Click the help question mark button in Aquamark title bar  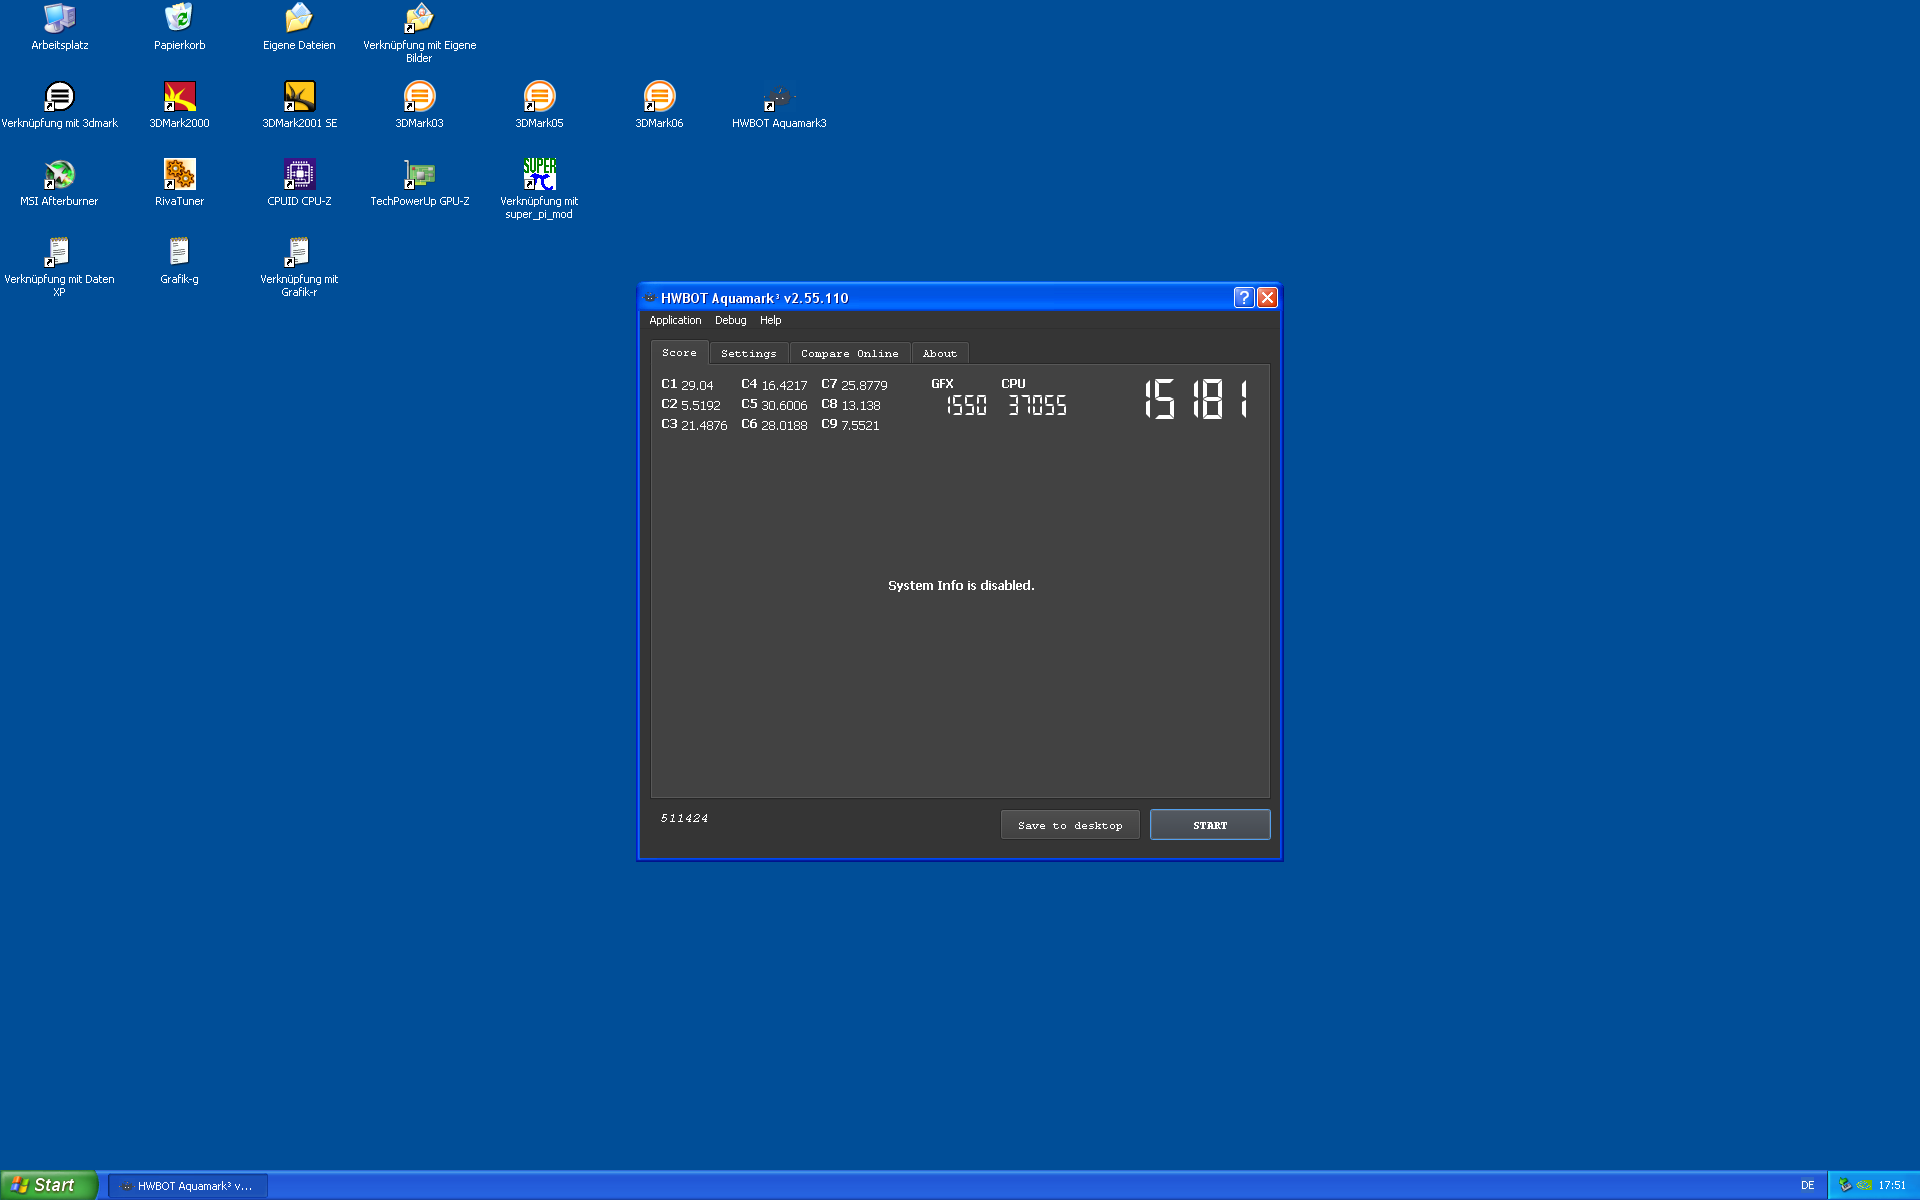(x=1243, y=297)
